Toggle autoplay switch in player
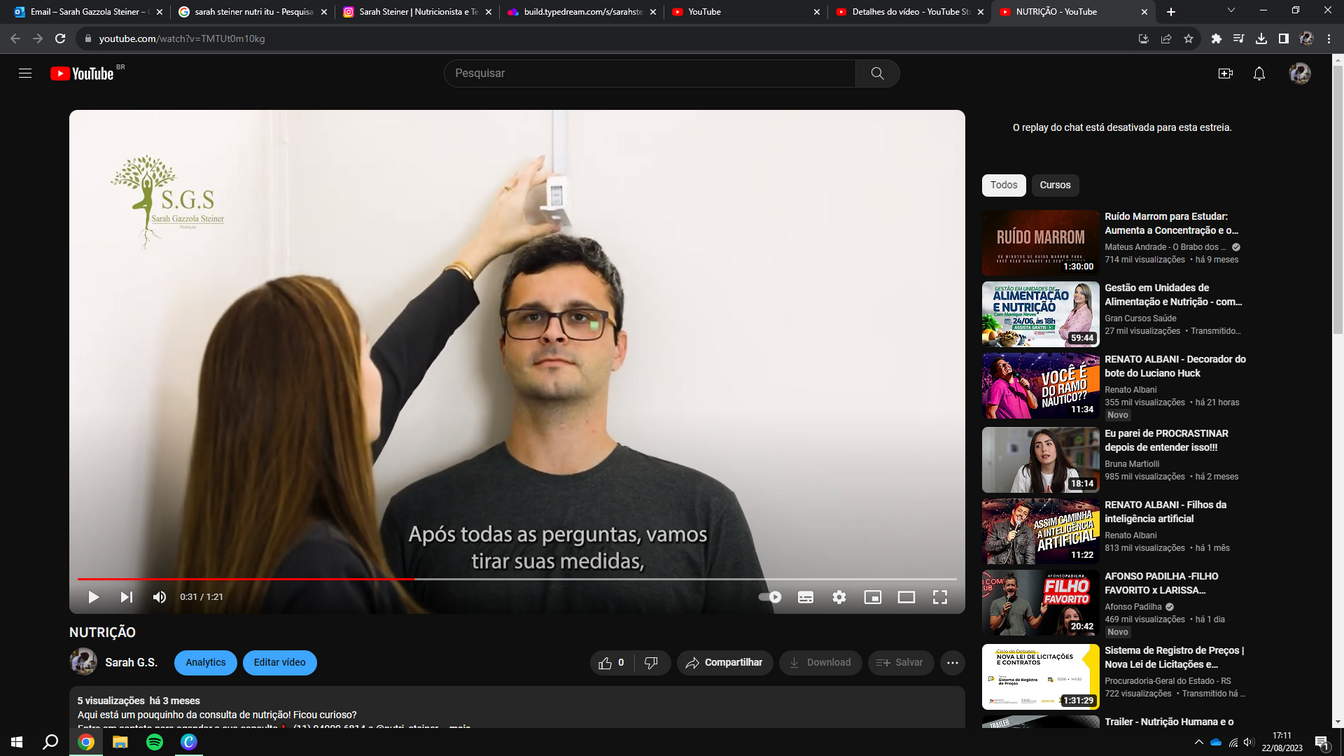The image size is (1344, 756). [770, 597]
